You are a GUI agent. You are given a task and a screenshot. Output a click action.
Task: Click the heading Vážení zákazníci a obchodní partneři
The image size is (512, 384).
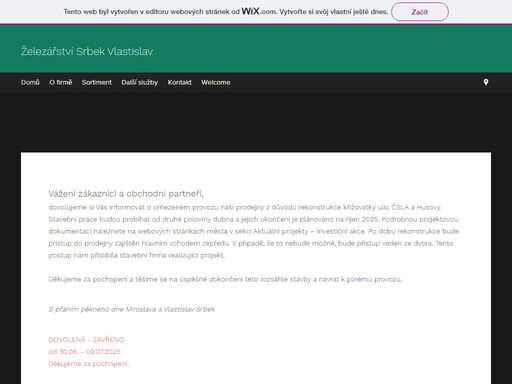pyautogui.click(x=126, y=194)
